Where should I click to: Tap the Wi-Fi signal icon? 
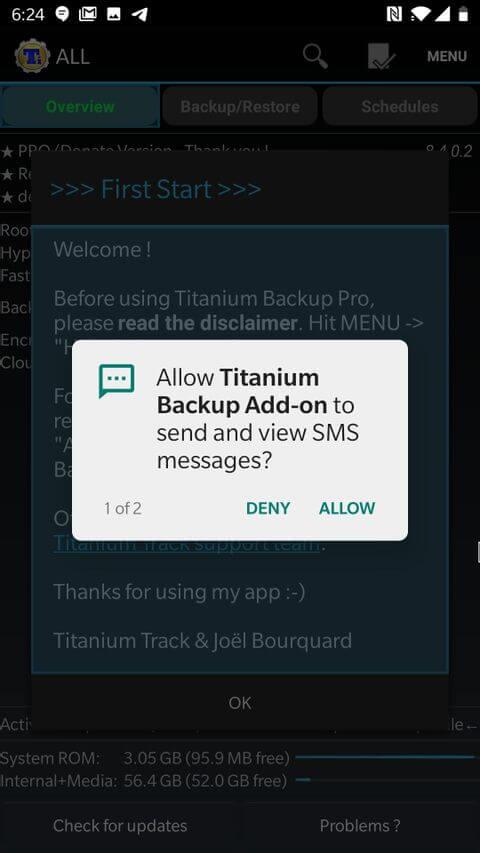[419, 14]
